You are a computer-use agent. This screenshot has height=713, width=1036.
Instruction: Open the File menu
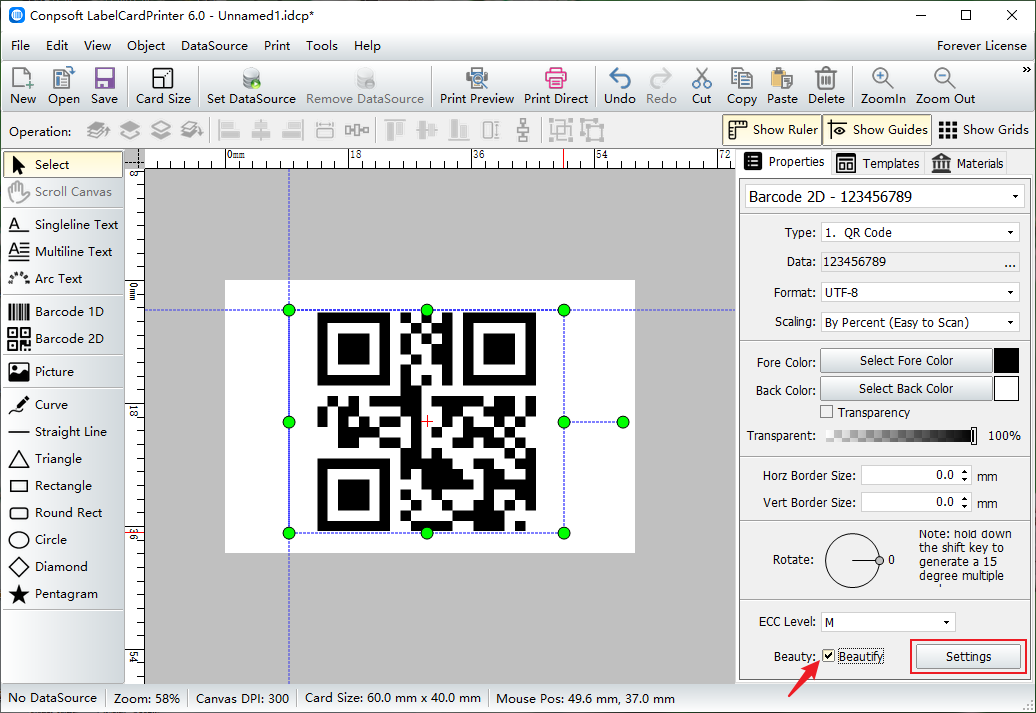tap(20, 46)
